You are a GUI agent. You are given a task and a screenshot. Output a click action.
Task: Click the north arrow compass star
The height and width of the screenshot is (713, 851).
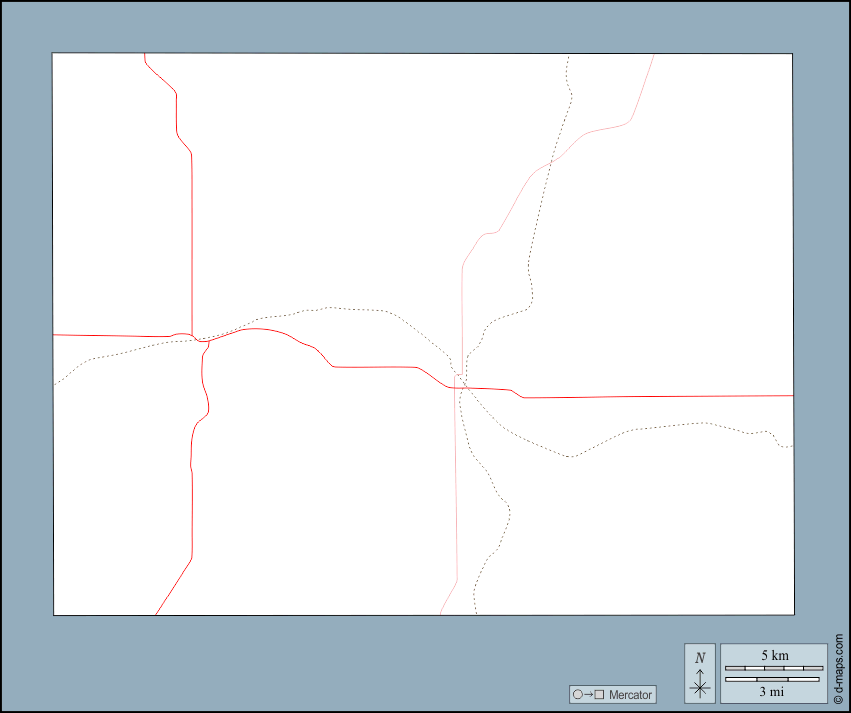tap(700, 687)
